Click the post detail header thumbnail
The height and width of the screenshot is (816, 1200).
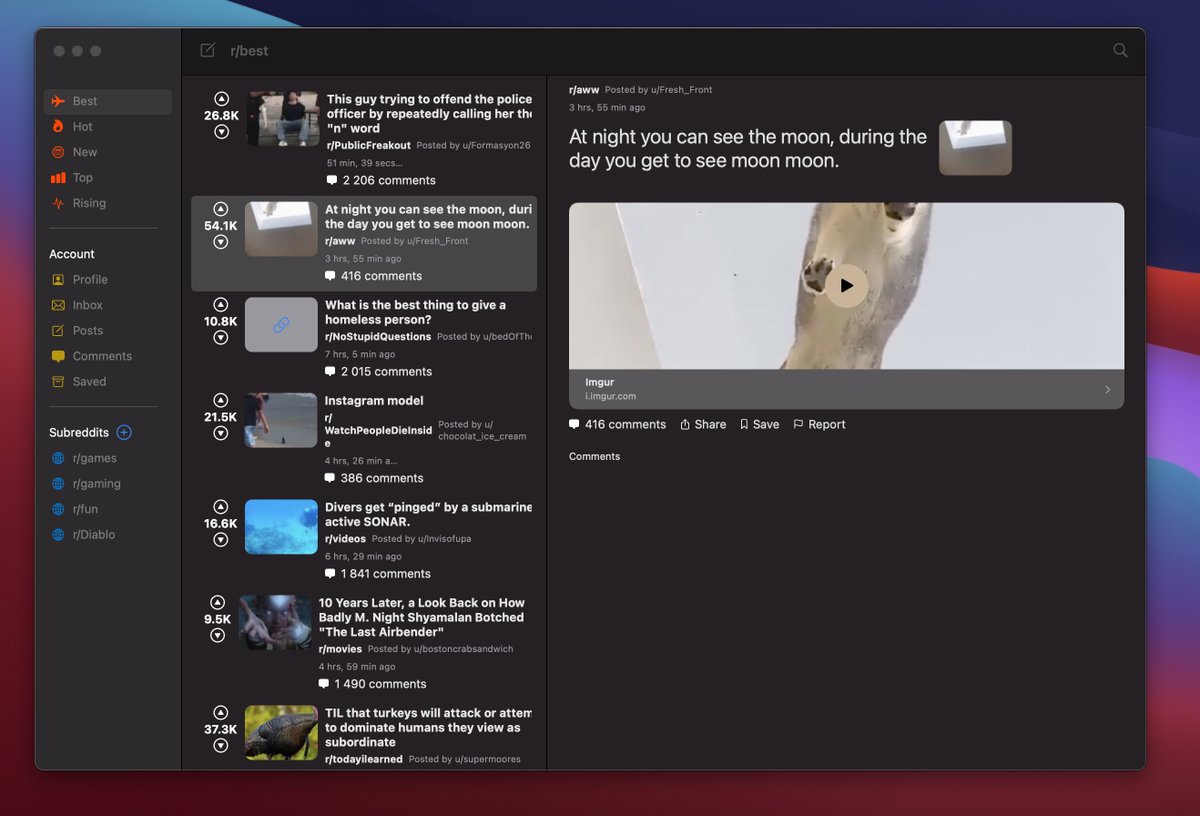pyautogui.click(x=975, y=148)
